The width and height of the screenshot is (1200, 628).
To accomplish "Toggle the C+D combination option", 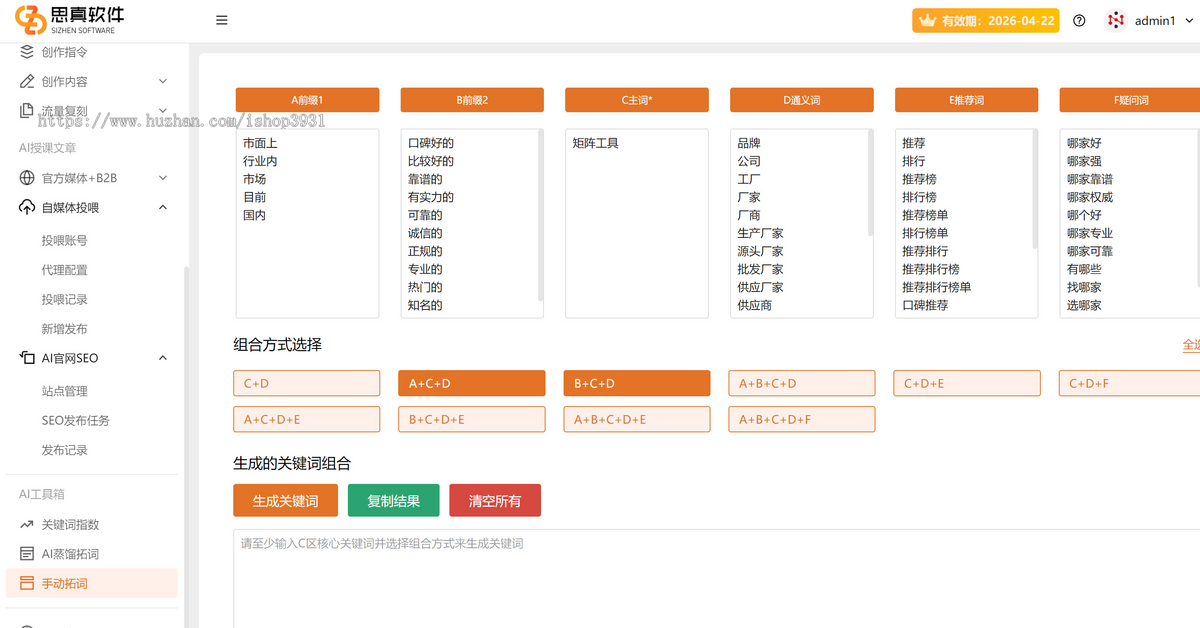I will [307, 383].
